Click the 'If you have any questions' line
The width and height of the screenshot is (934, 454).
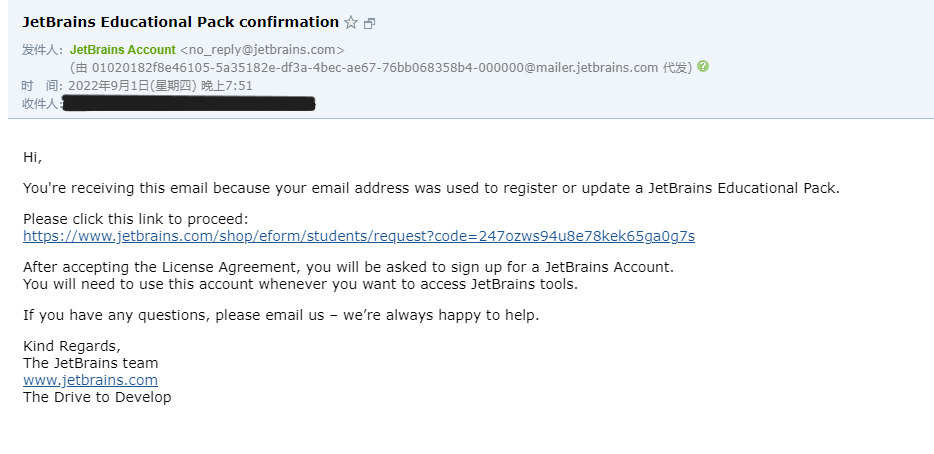point(281,315)
